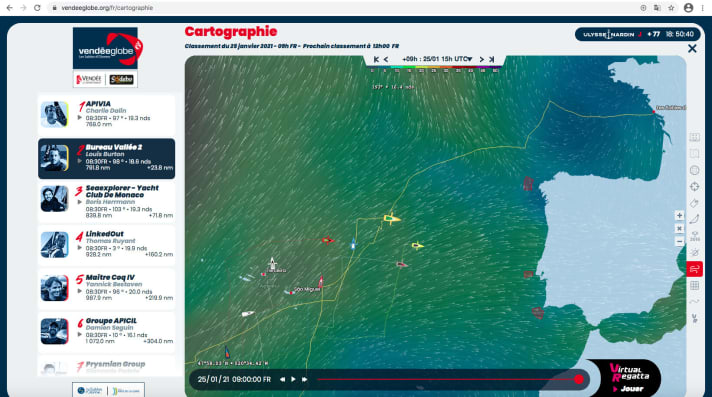Select Bureau Vallée 2 Louis Burton card
The width and height of the screenshot is (712, 397).
pyautogui.click(x=106, y=159)
